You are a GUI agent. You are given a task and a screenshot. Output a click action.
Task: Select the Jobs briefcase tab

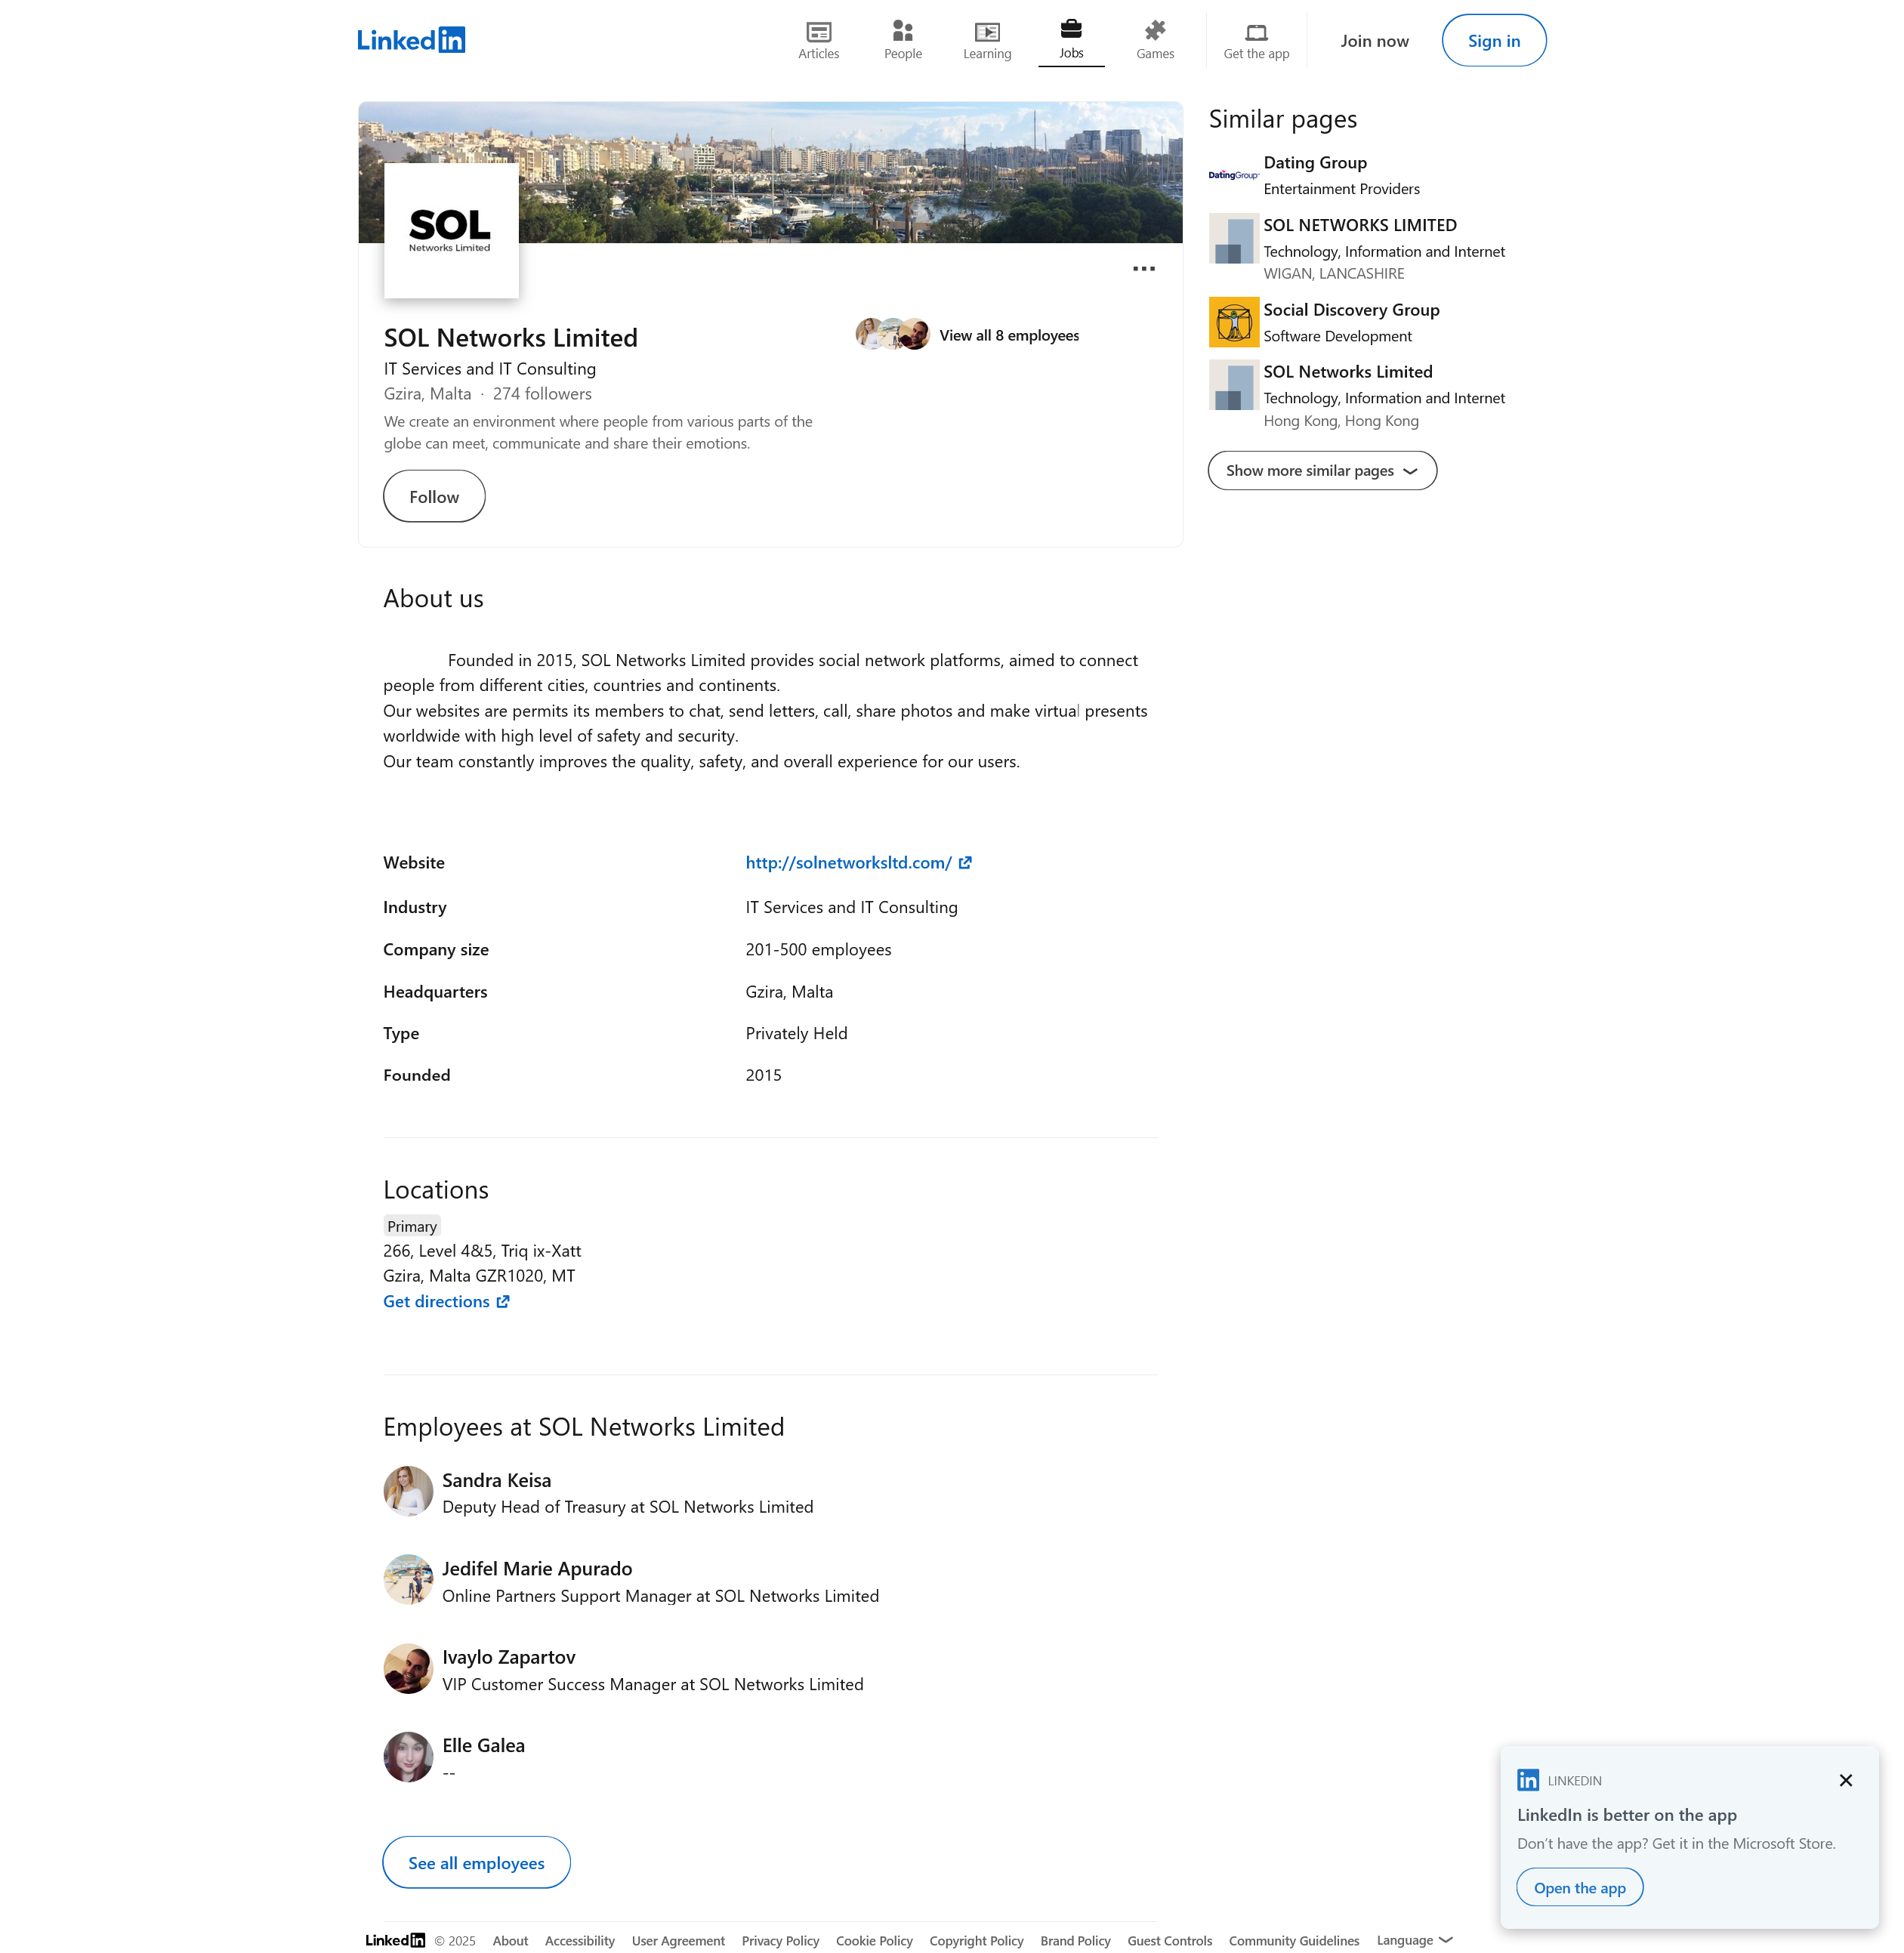pyautogui.click(x=1071, y=40)
